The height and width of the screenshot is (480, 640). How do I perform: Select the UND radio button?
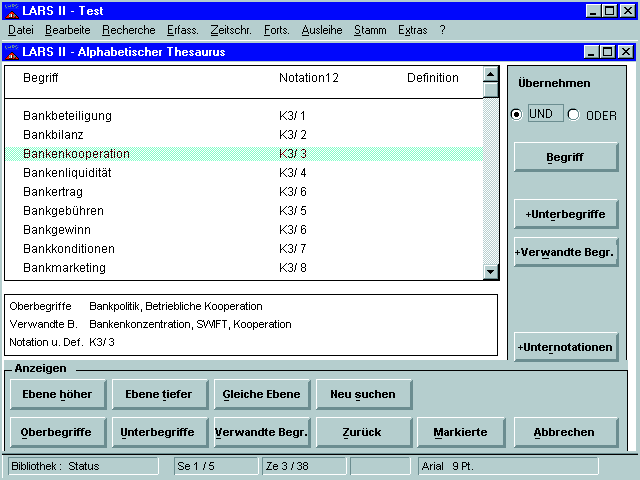(x=516, y=114)
